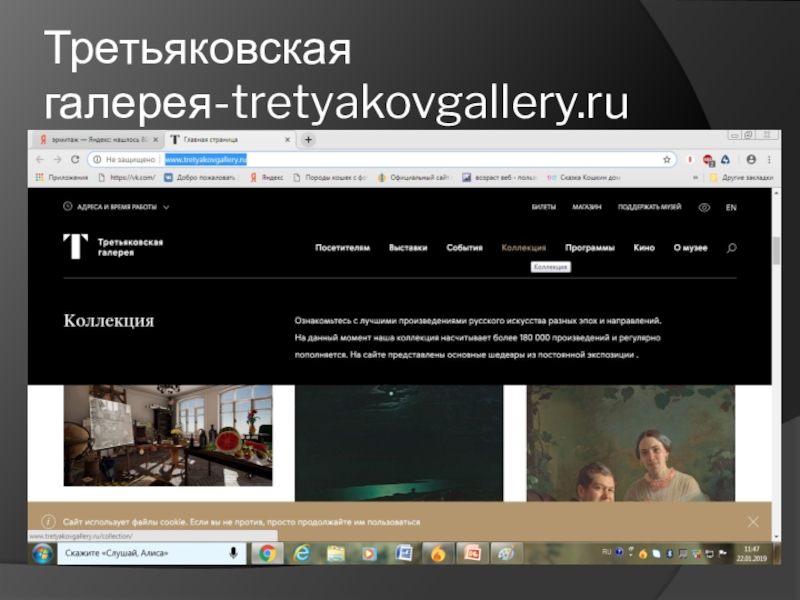Click the browser forward arrow
This screenshot has width=800, height=600.
pos(57,160)
